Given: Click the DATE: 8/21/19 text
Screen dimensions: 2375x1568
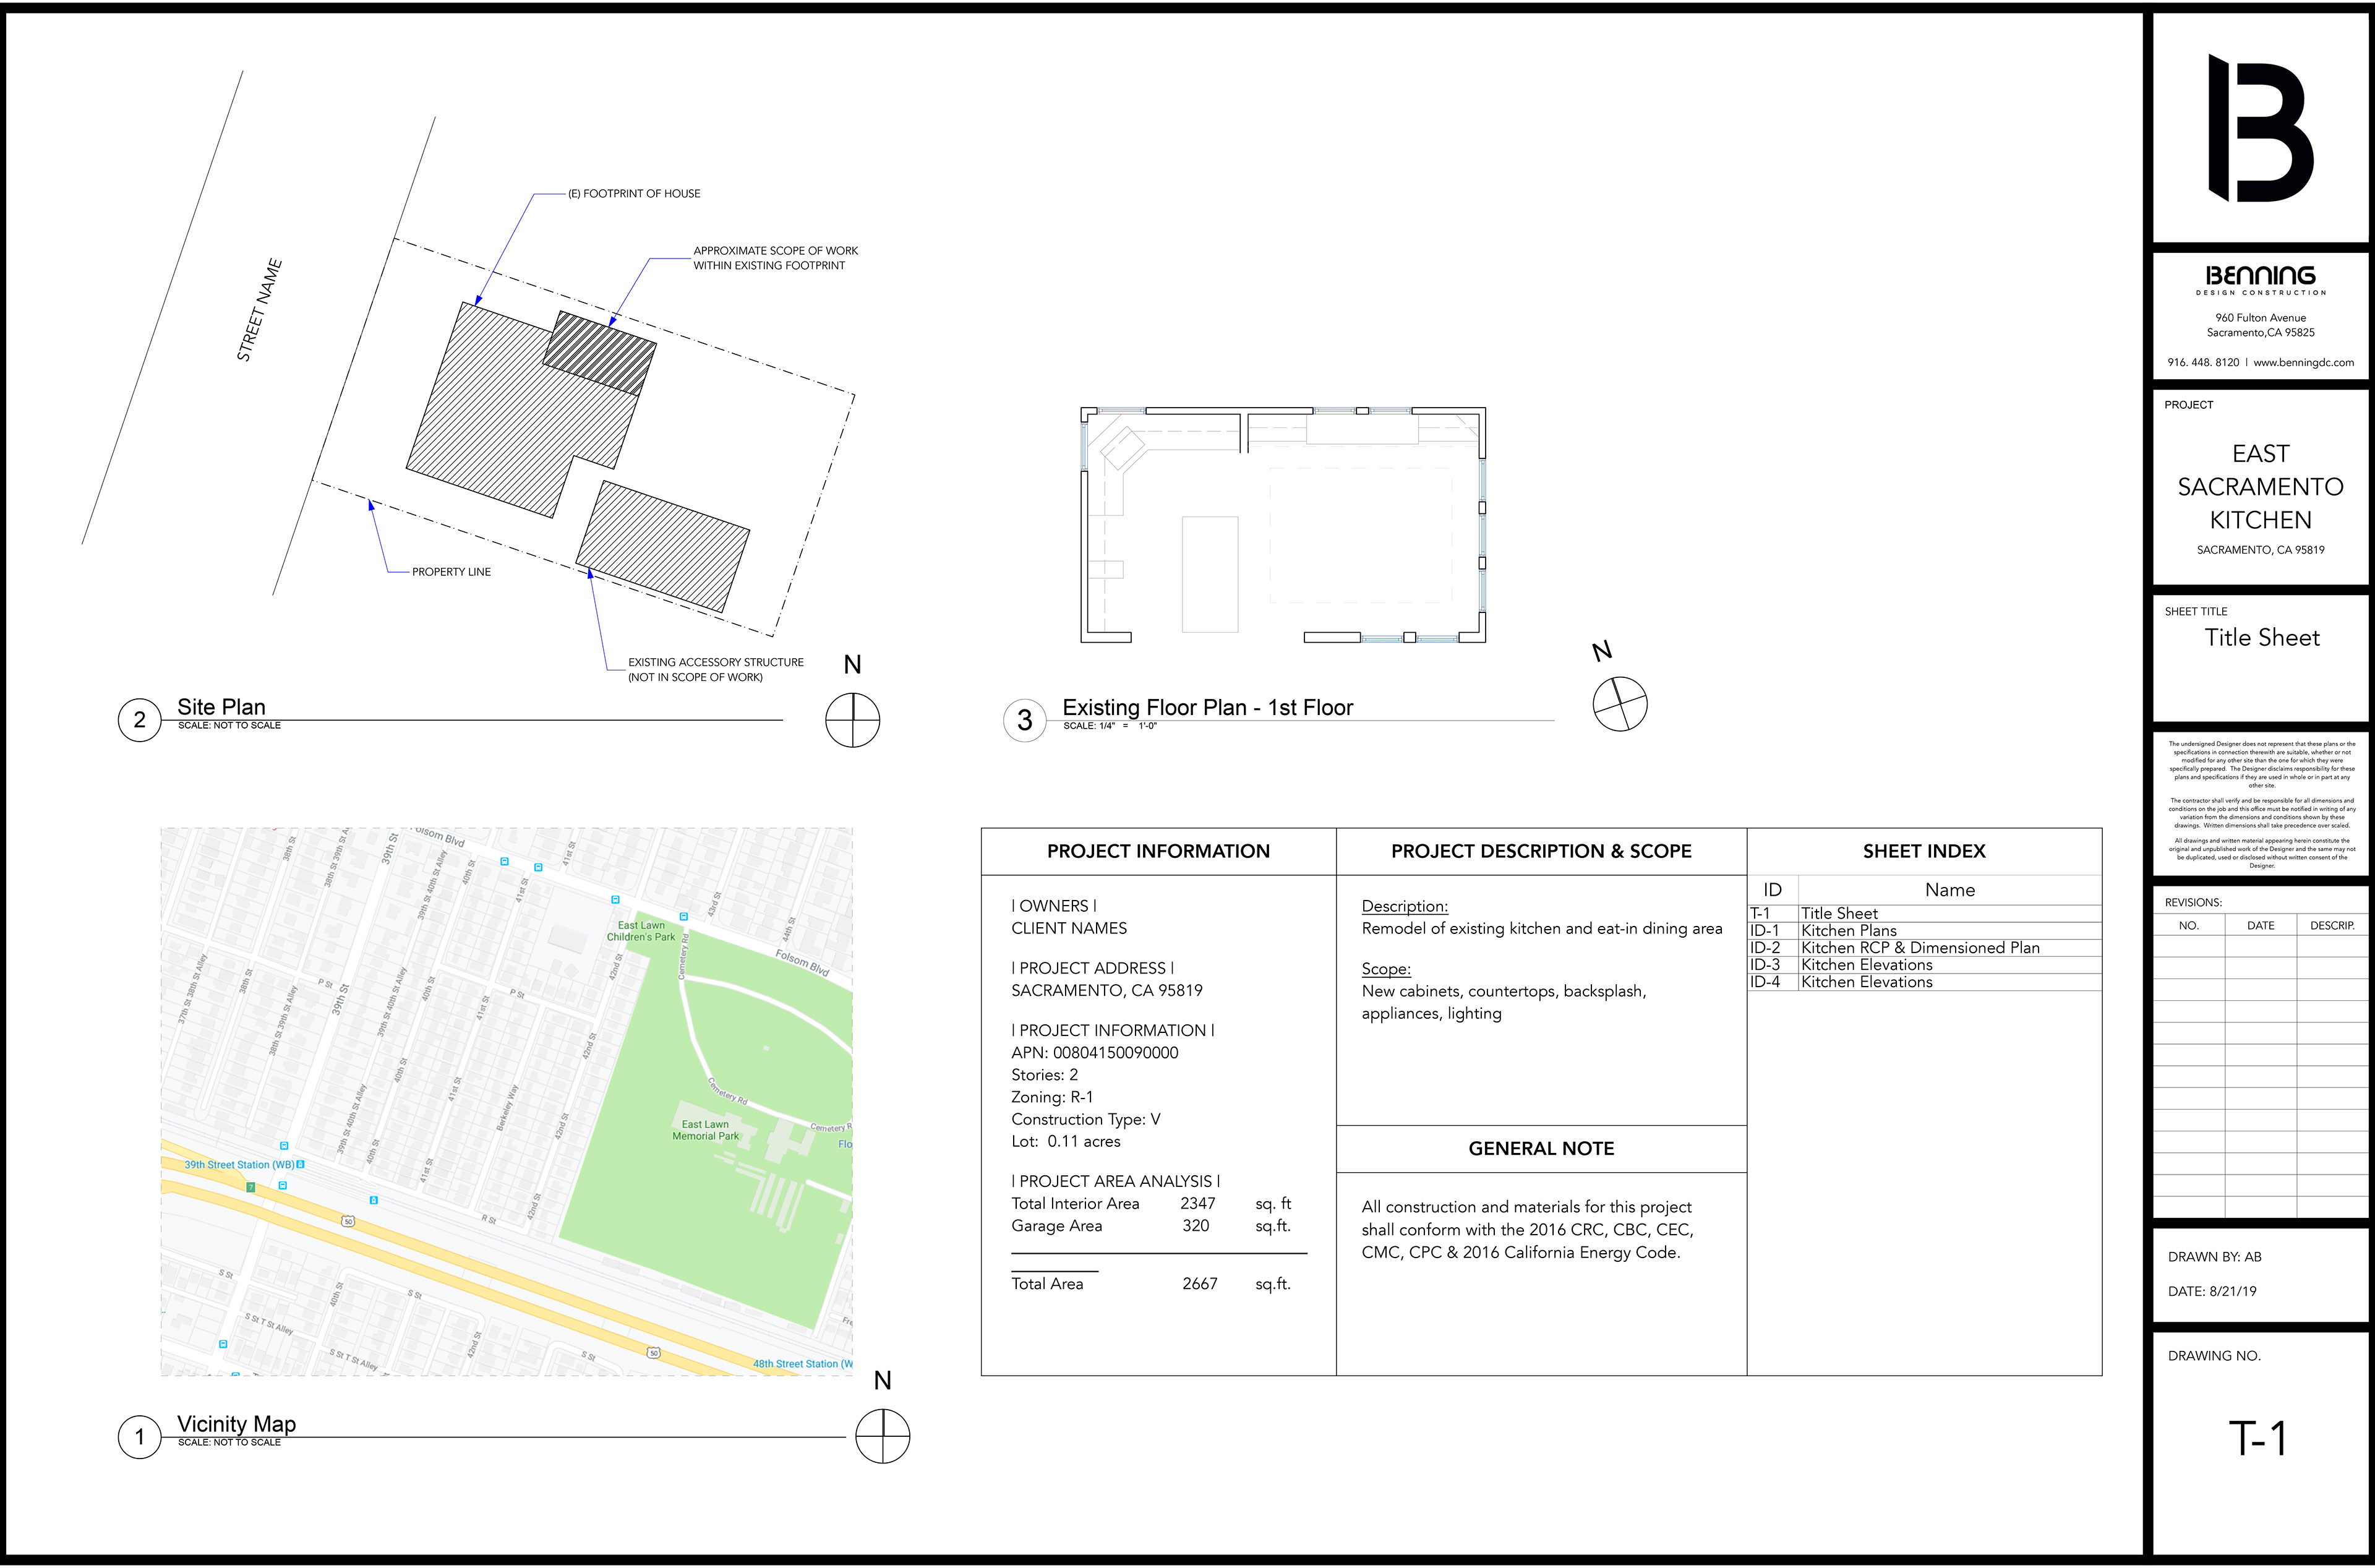Looking at the screenshot, I should [x=2212, y=1291].
